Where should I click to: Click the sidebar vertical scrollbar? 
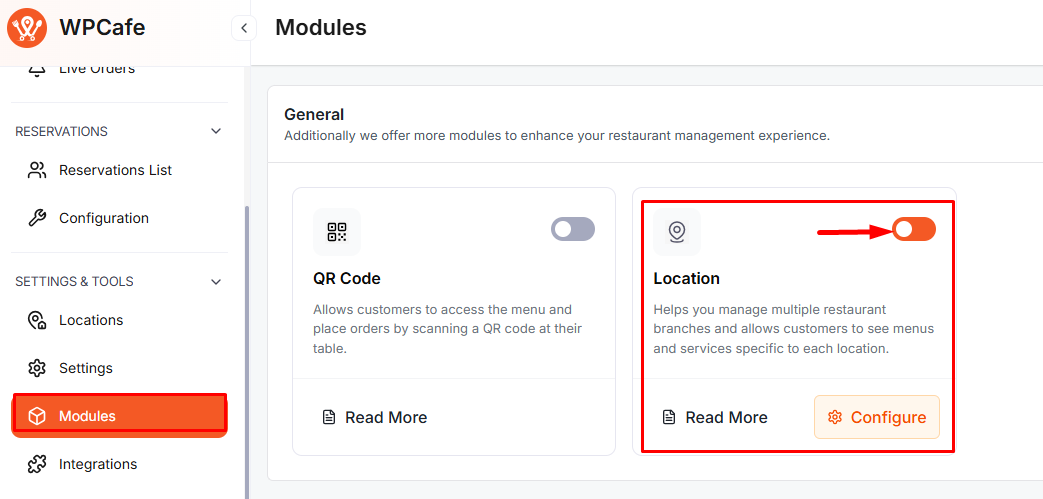click(247, 350)
